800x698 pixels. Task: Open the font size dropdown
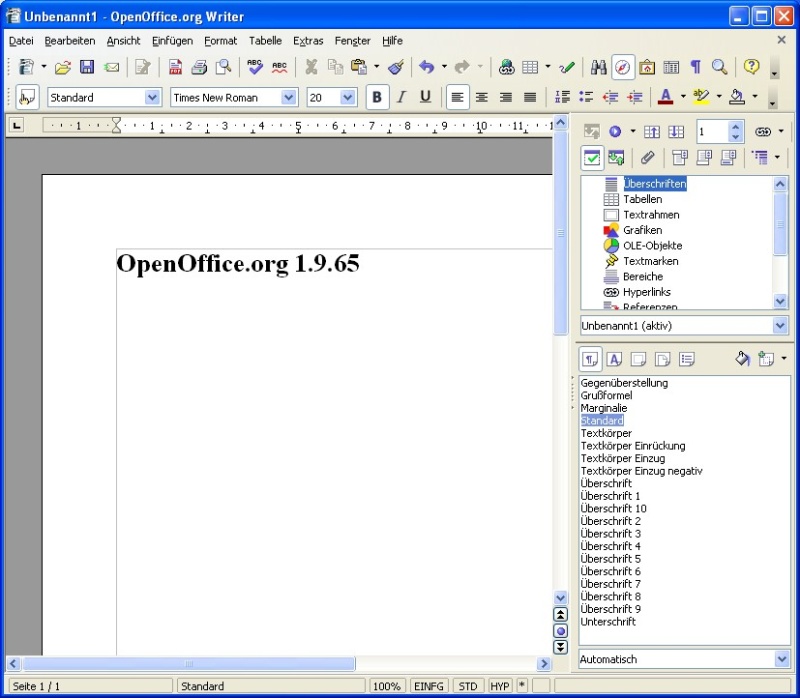348,97
